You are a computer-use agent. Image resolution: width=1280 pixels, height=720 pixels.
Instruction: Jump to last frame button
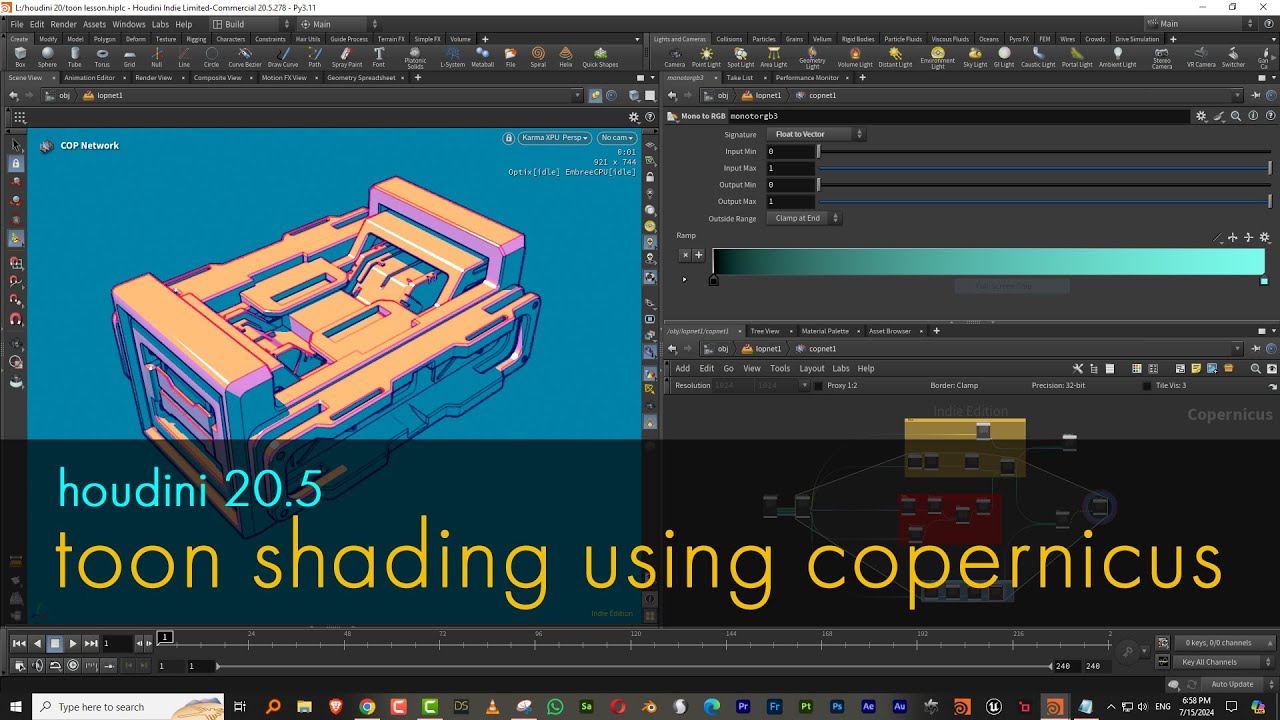point(91,643)
